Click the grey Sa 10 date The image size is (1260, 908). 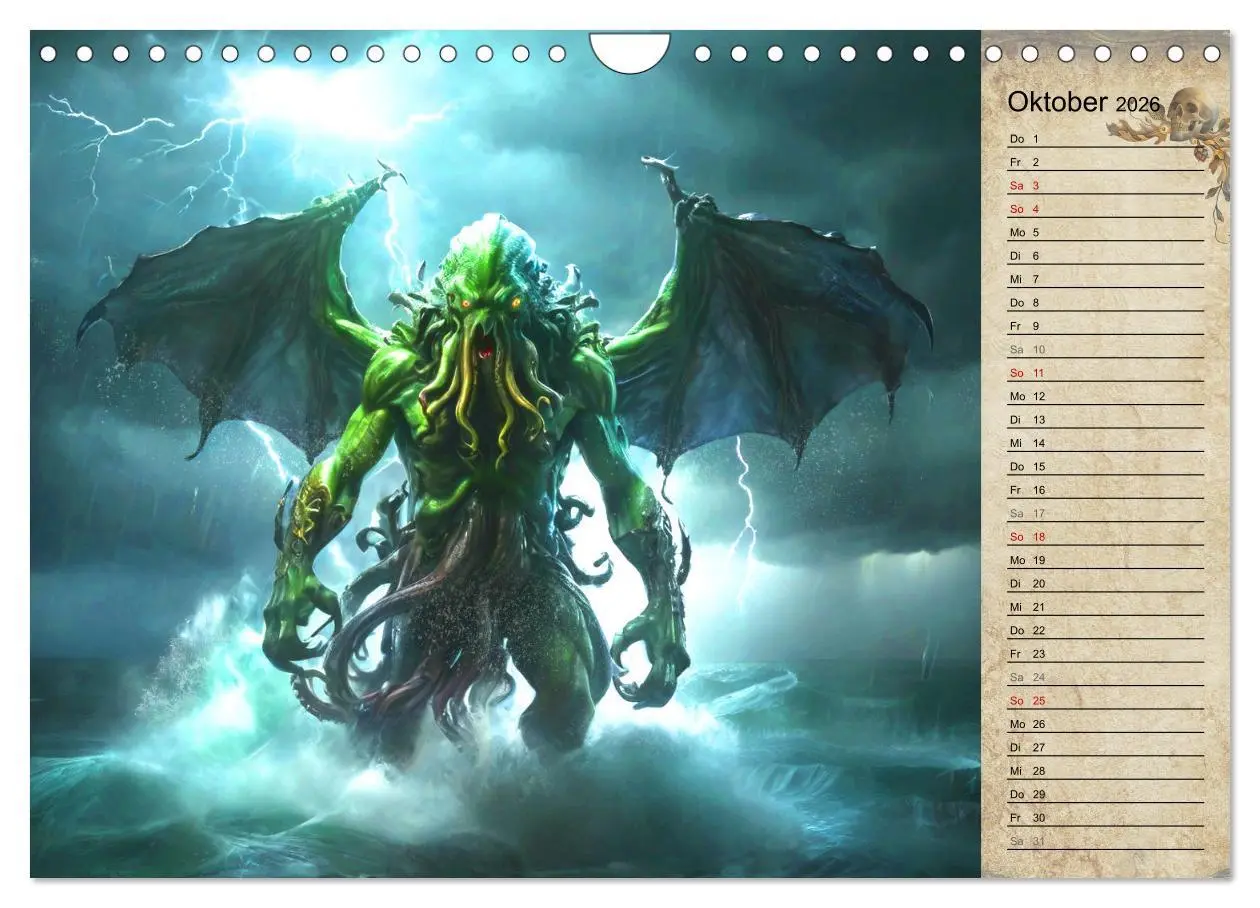[1027, 350]
